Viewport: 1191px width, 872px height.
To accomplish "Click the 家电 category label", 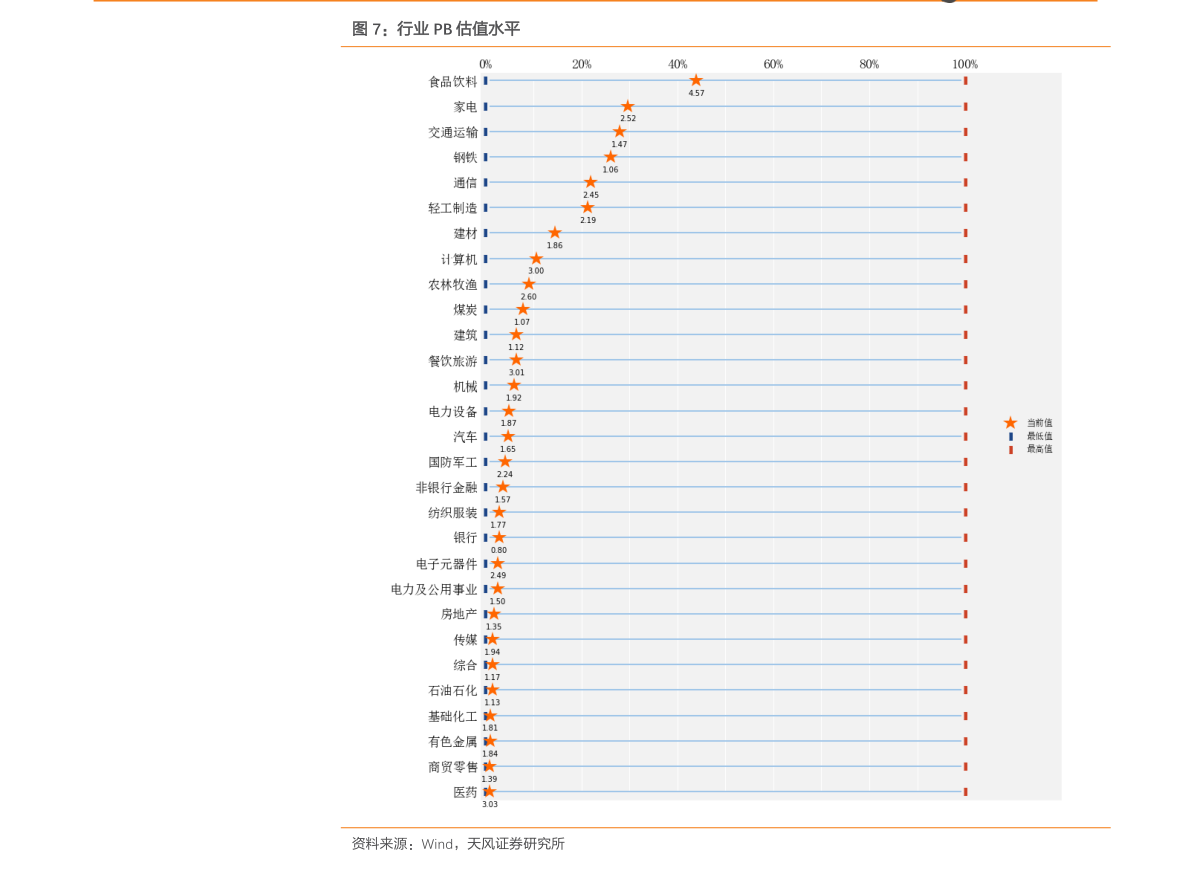I will point(465,107).
